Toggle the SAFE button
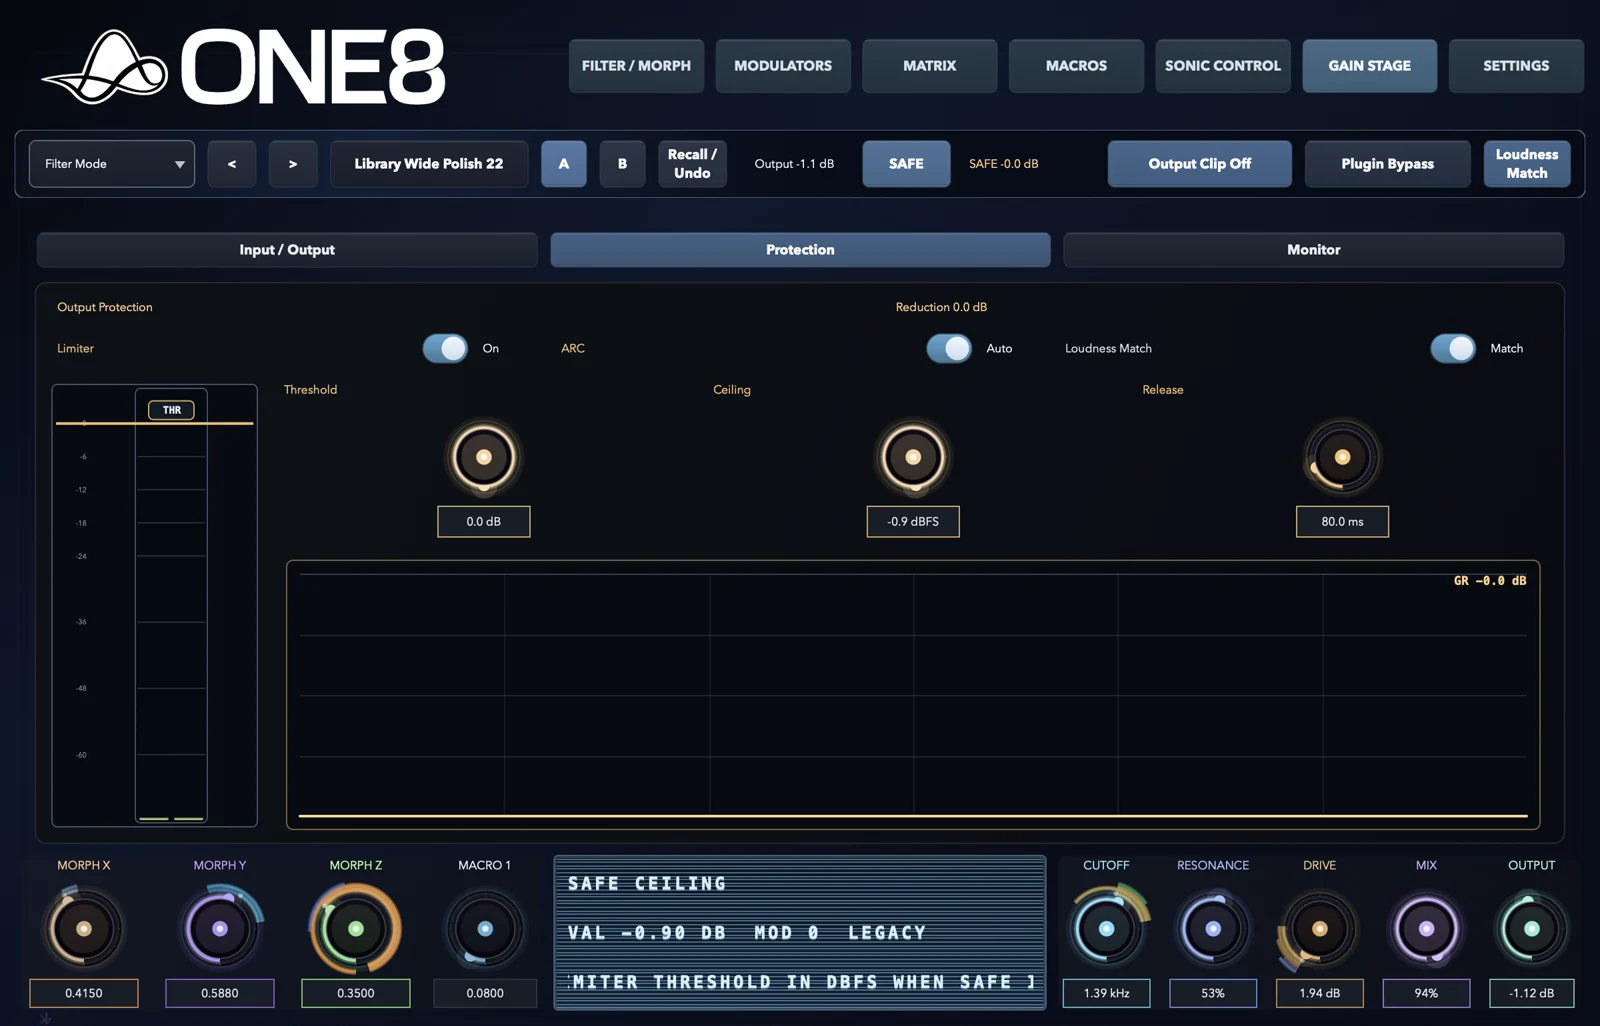Viewport: 1600px width, 1026px height. 906,164
